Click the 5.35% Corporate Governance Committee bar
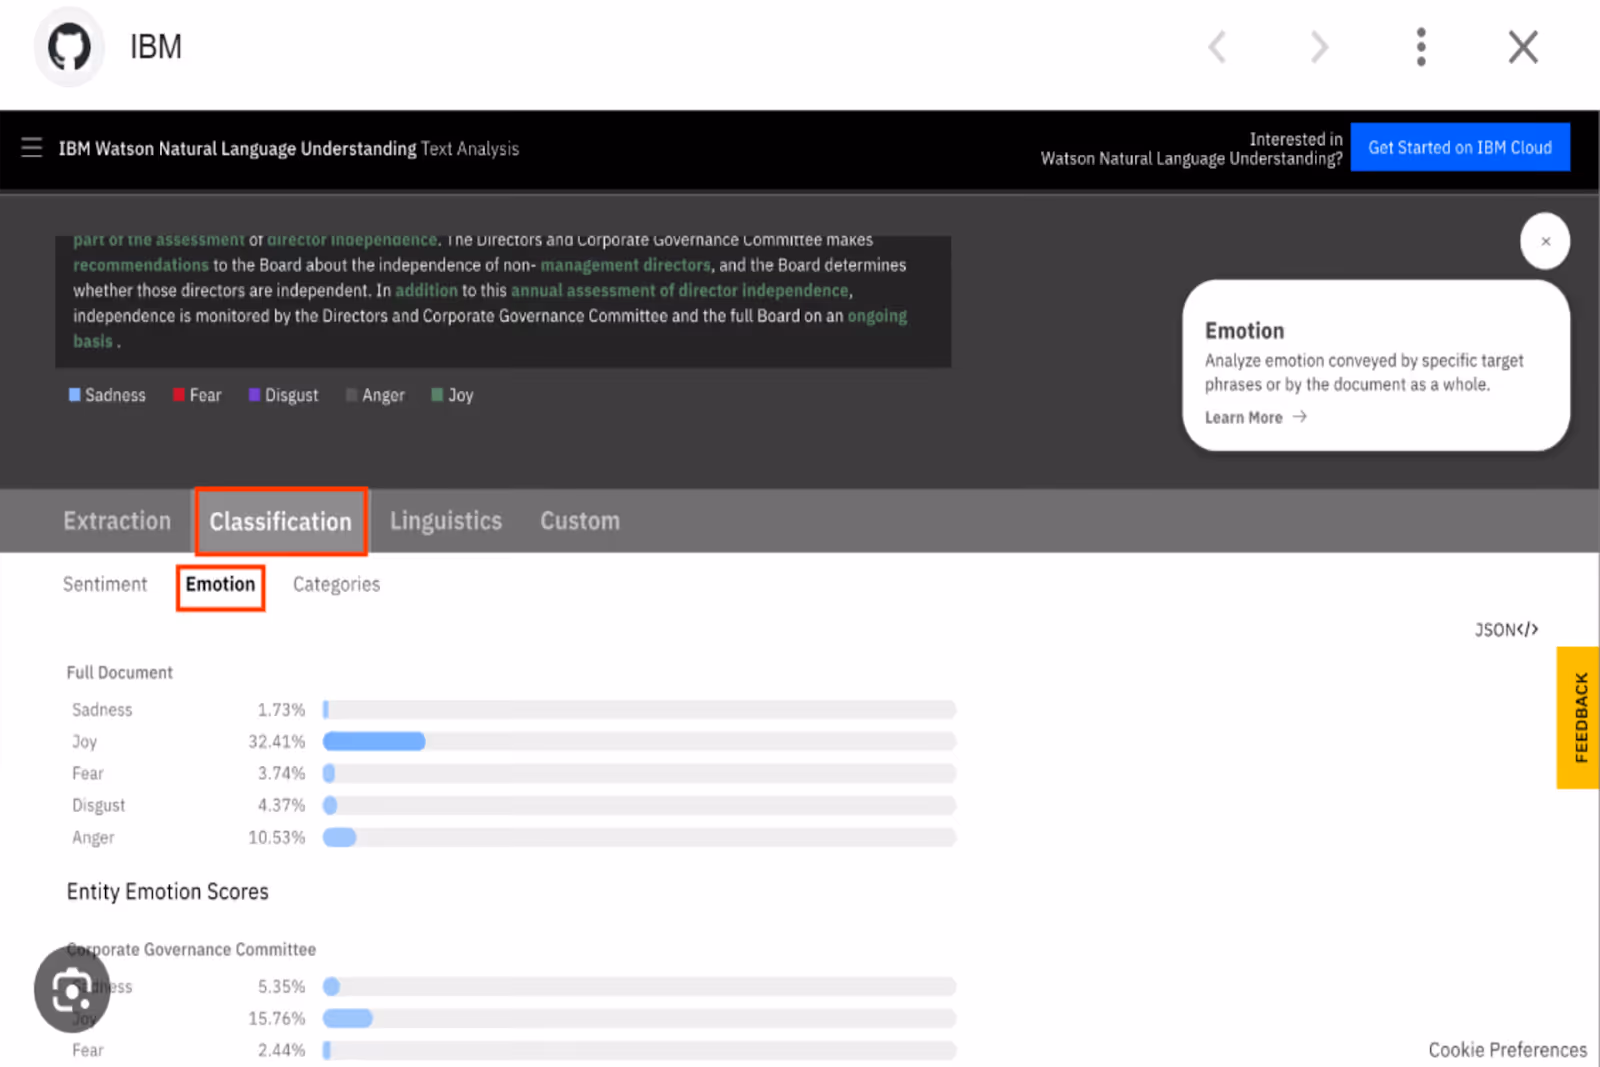 pos(639,986)
